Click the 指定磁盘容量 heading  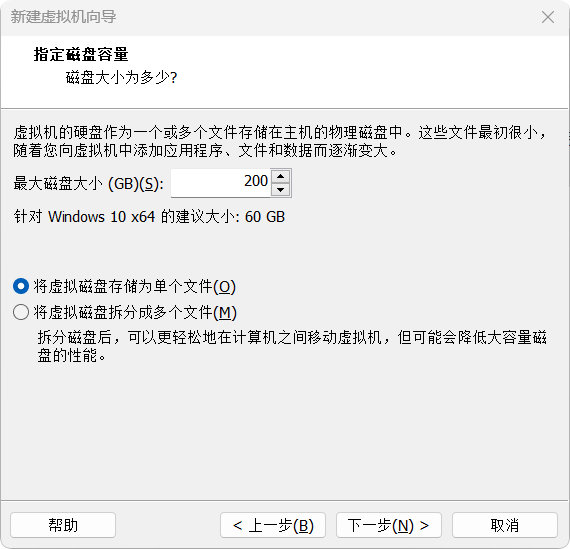(x=81, y=55)
